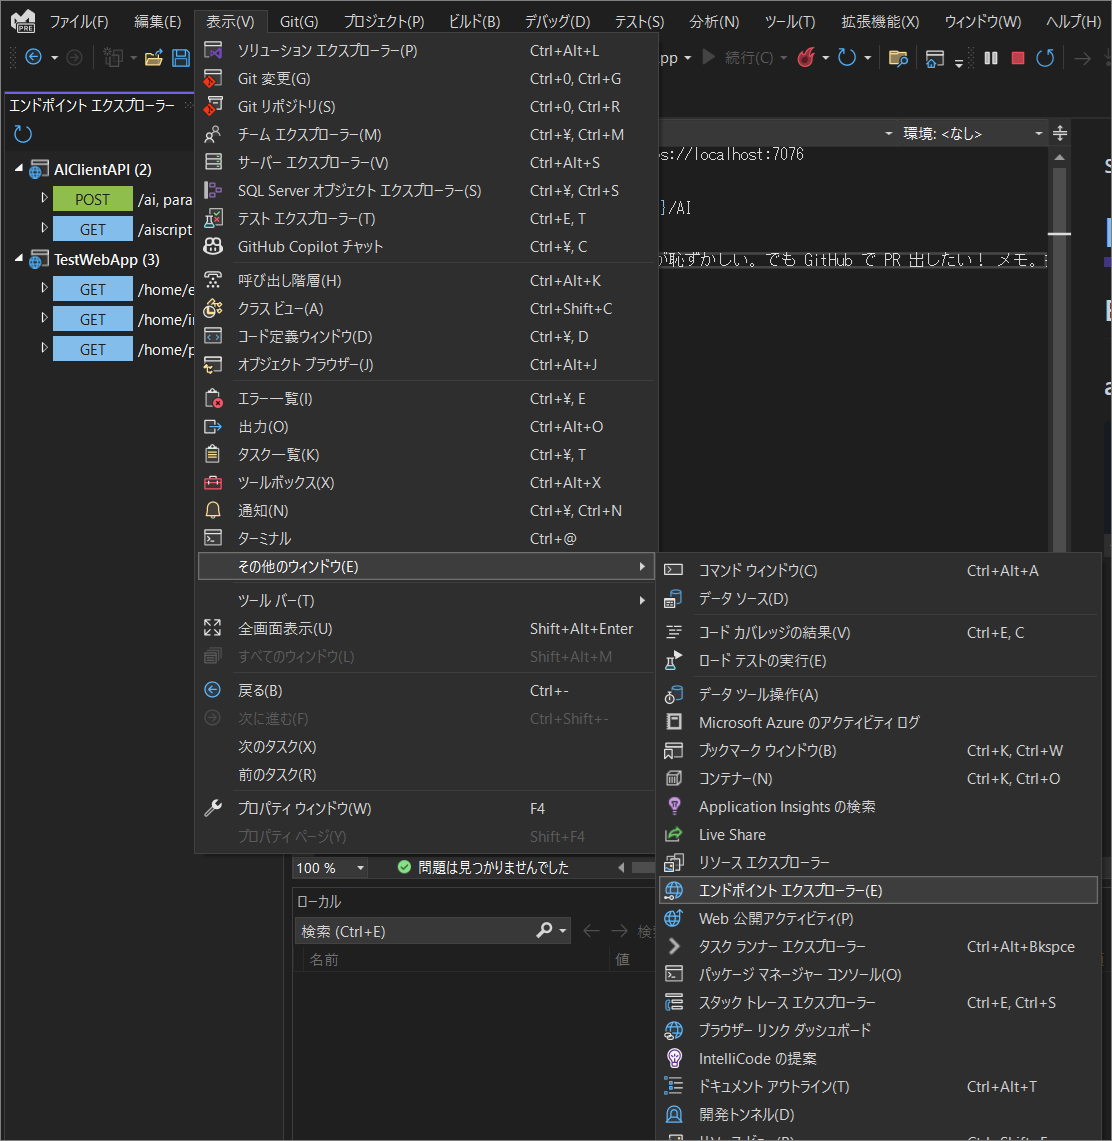Open the 拡張機能(X) menu
This screenshot has width=1112, height=1141.
880,22
